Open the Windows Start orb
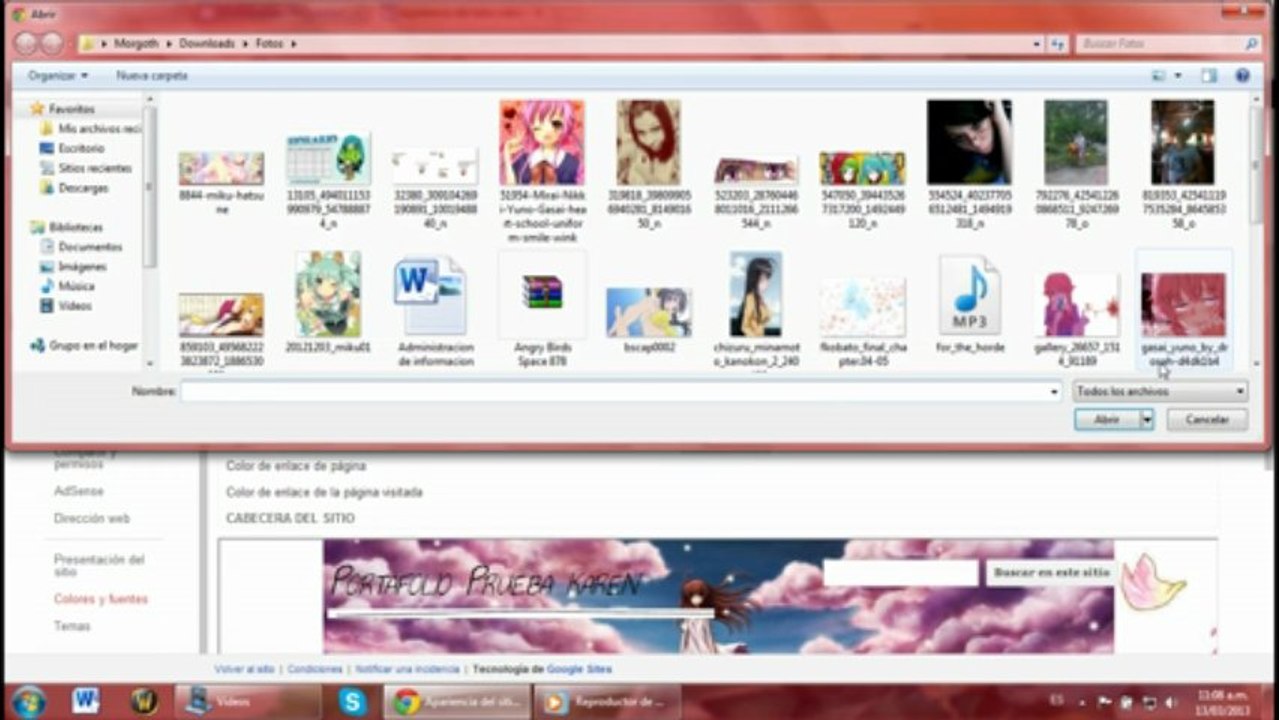Image resolution: width=1279 pixels, height=720 pixels. [x=28, y=702]
